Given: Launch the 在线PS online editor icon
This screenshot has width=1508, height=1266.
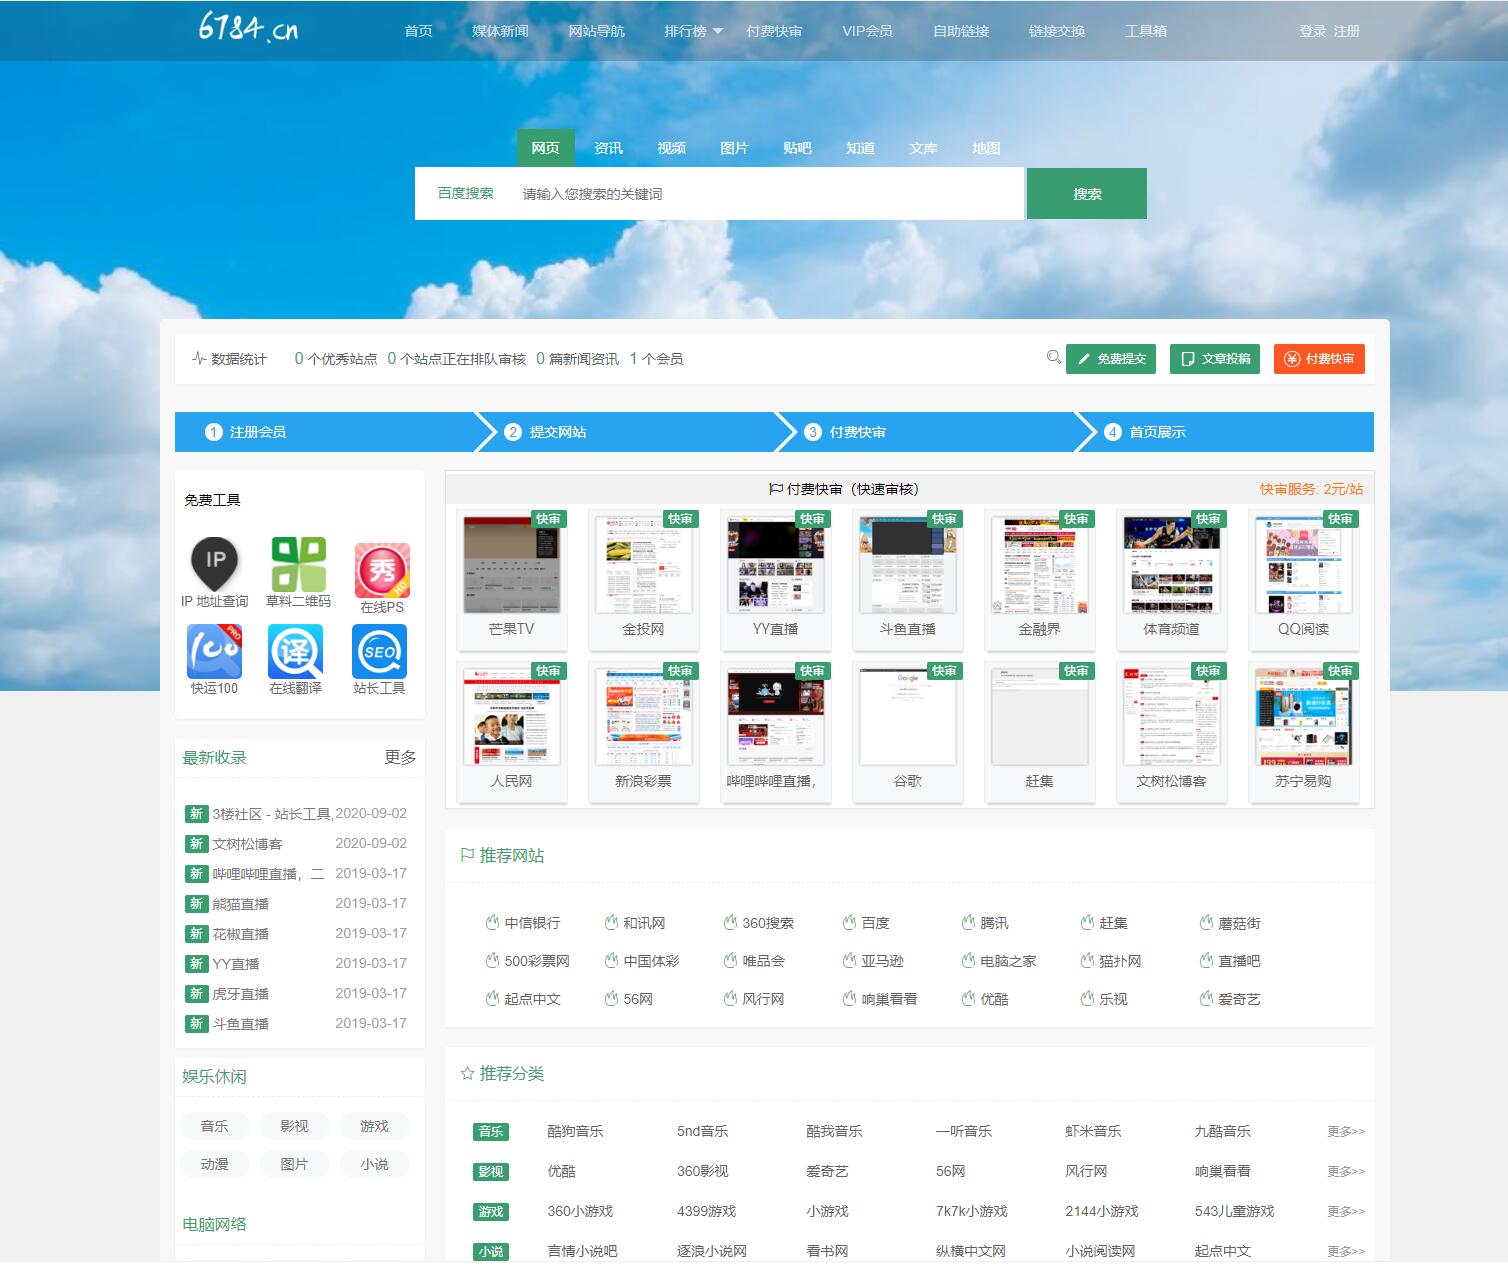Looking at the screenshot, I should 382,571.
